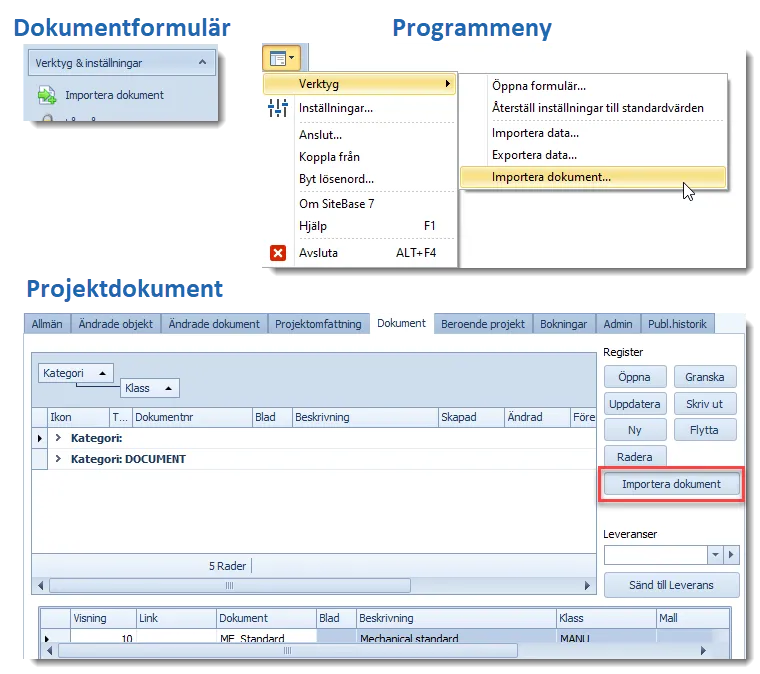Click lower grid scroll right arrow
This screenshot has height=674, width=760.
point(703,650)
